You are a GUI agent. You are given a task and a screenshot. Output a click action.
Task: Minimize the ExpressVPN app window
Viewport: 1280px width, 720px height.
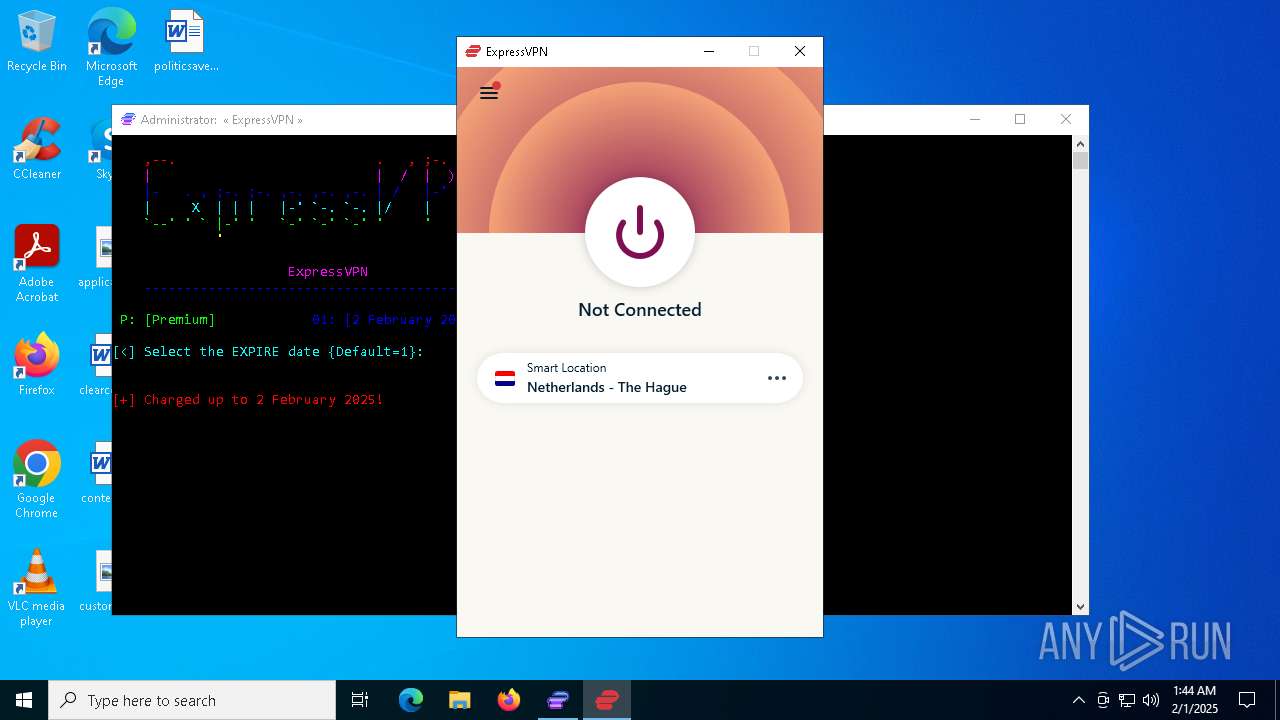(x=709, y=51)
